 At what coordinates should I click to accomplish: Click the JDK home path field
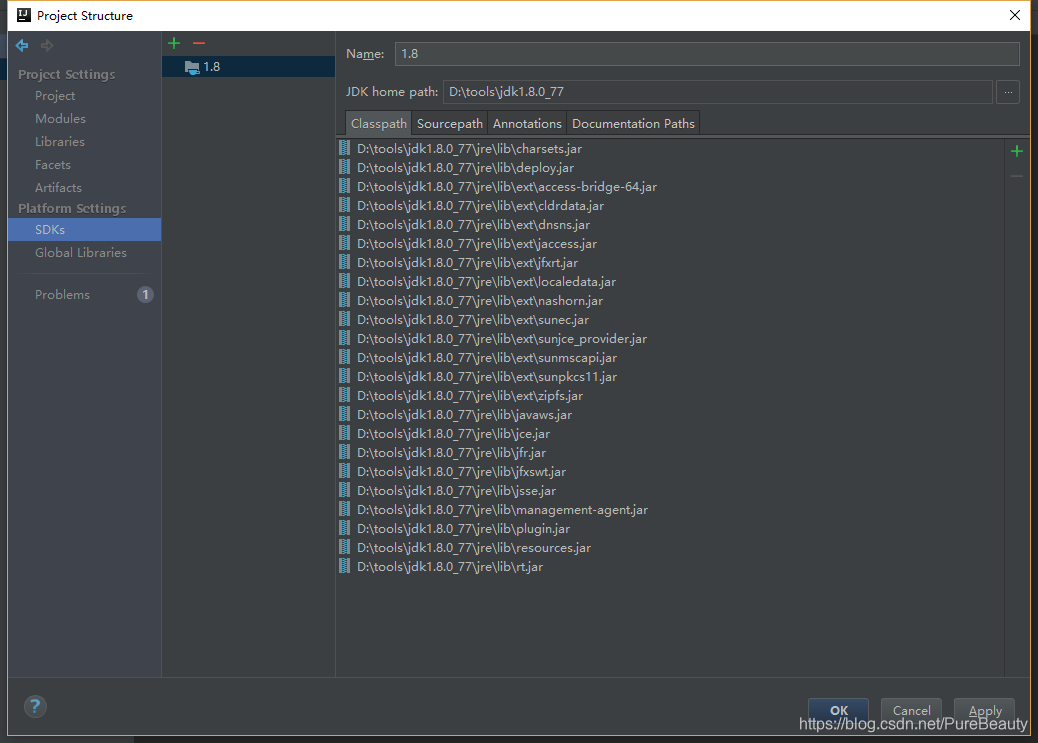click(718, 92)
